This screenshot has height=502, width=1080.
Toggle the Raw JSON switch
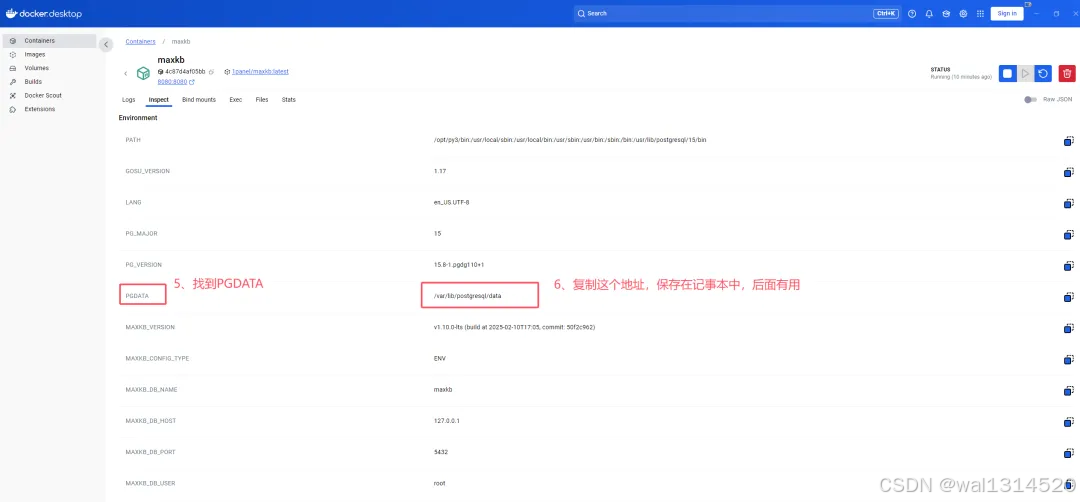(x=1030, y=100)
